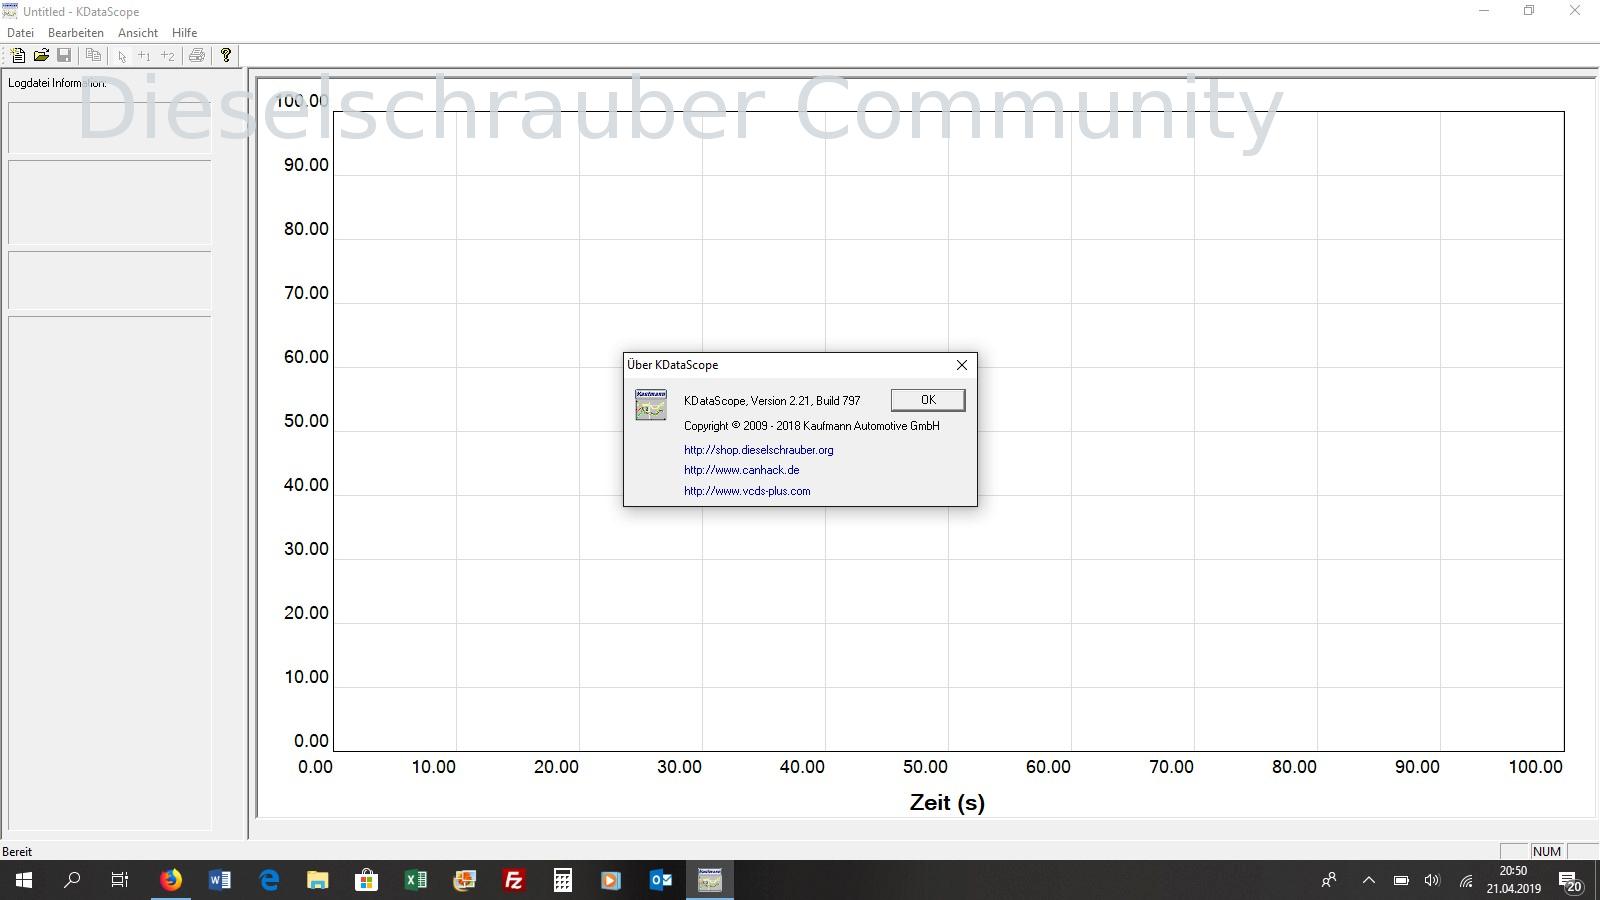Click the +1 cursor toolbar icon

[144, 56]
